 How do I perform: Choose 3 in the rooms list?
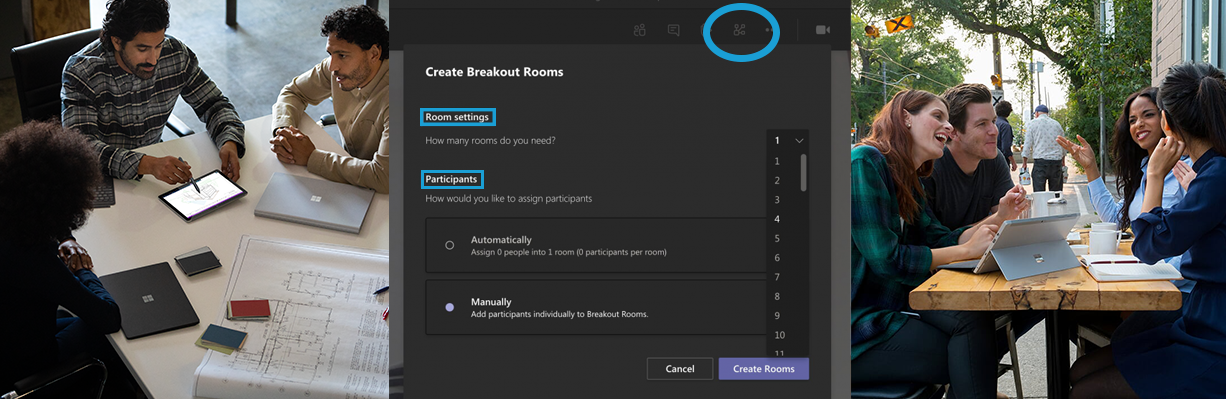coord(777,200)
